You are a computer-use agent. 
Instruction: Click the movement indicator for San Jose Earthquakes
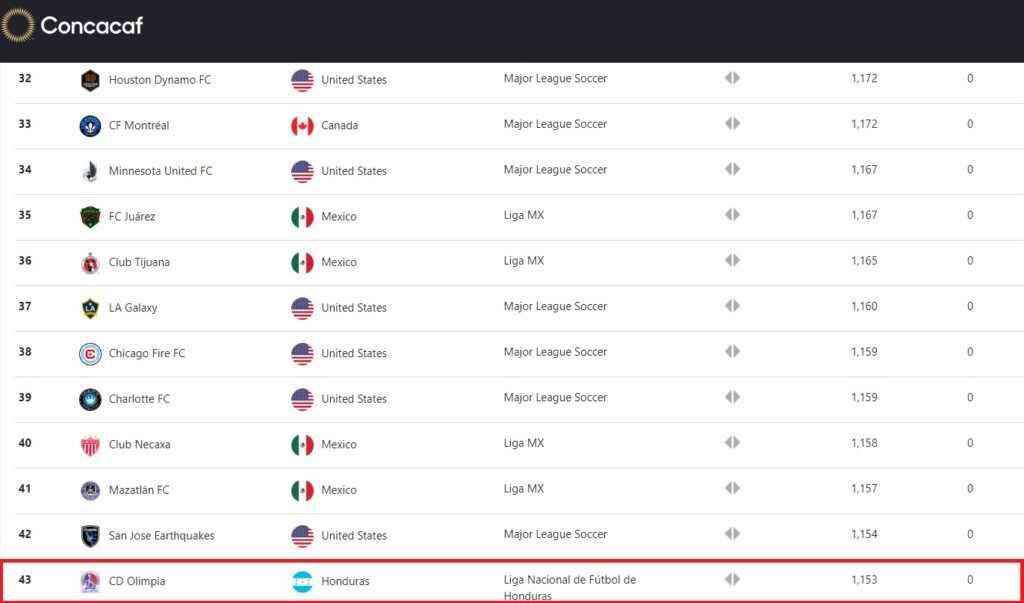click(732, 534)
